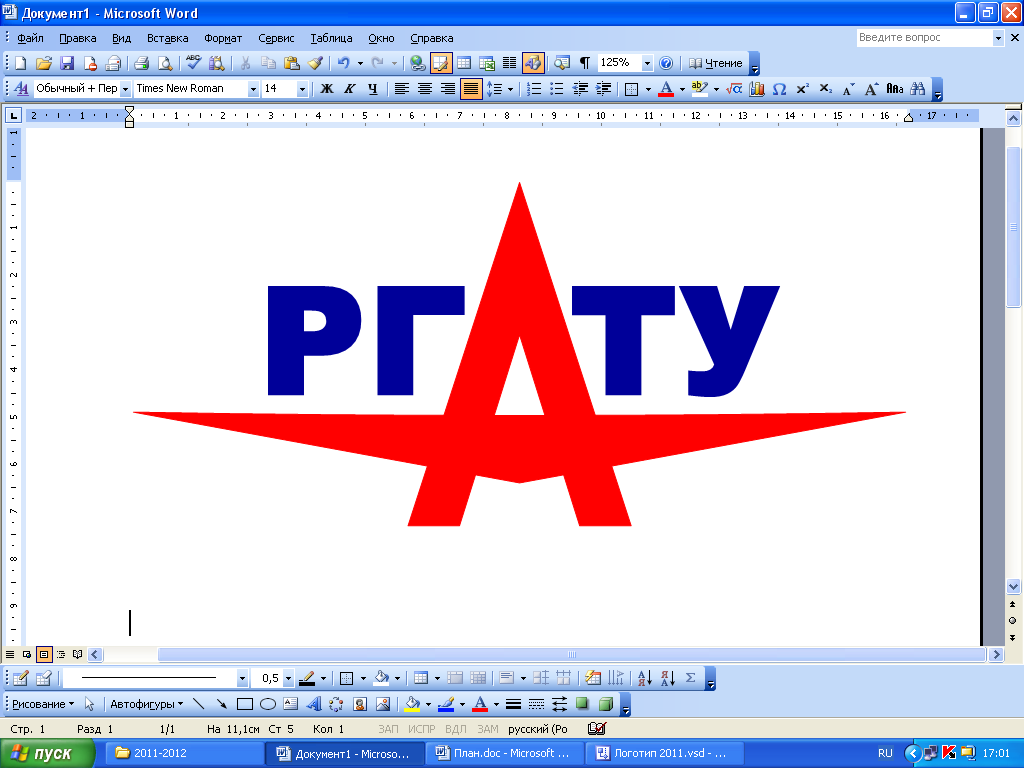Print the document with printer icon
Viewport: 1024px width, 768px height.
click(x=142, y=63)
